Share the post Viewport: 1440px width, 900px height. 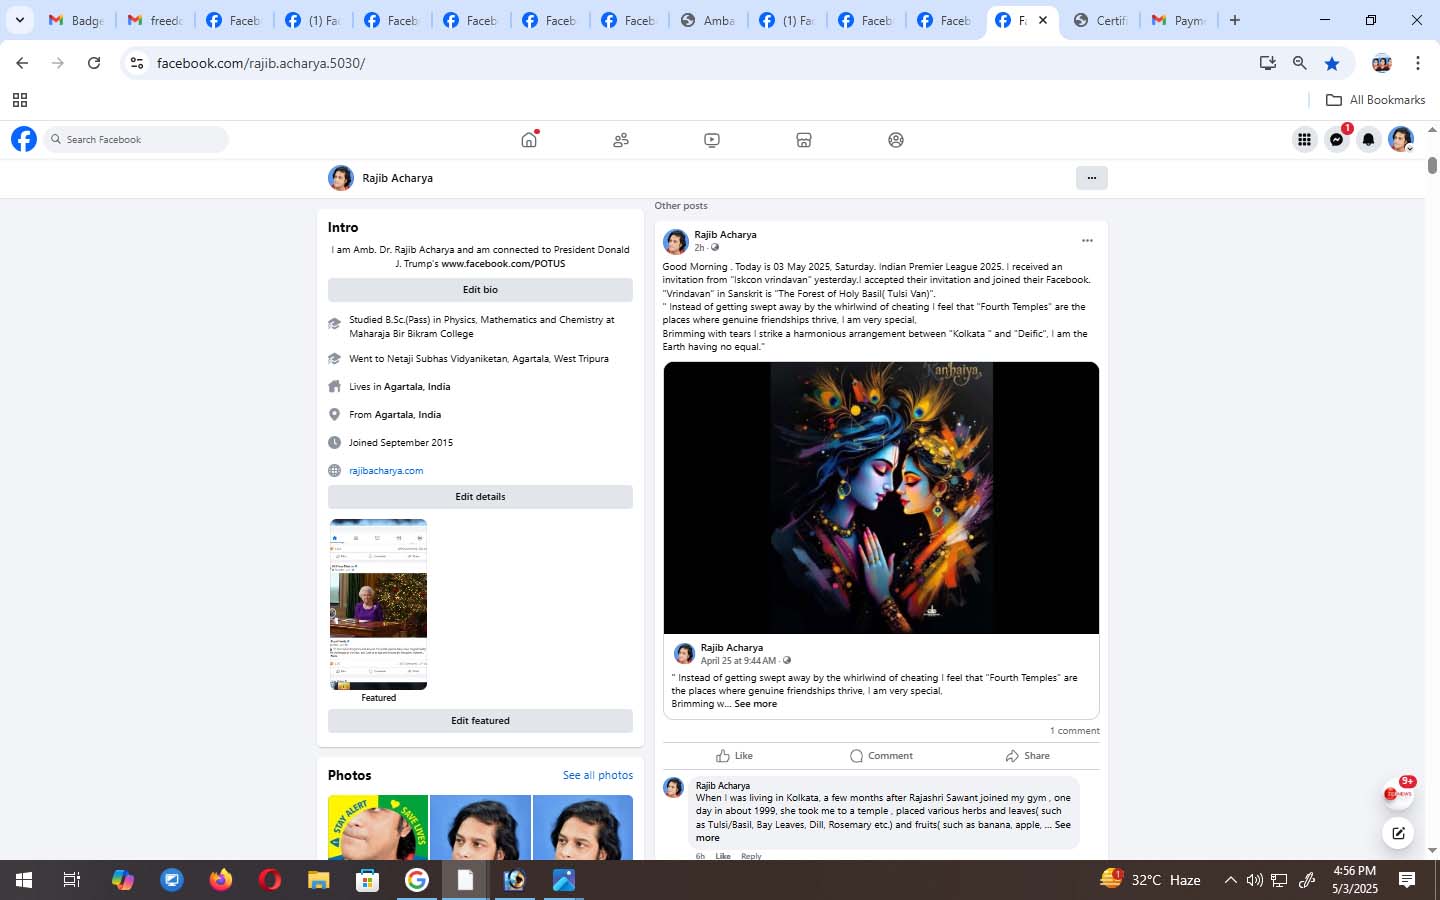(x=1027, y=756)
